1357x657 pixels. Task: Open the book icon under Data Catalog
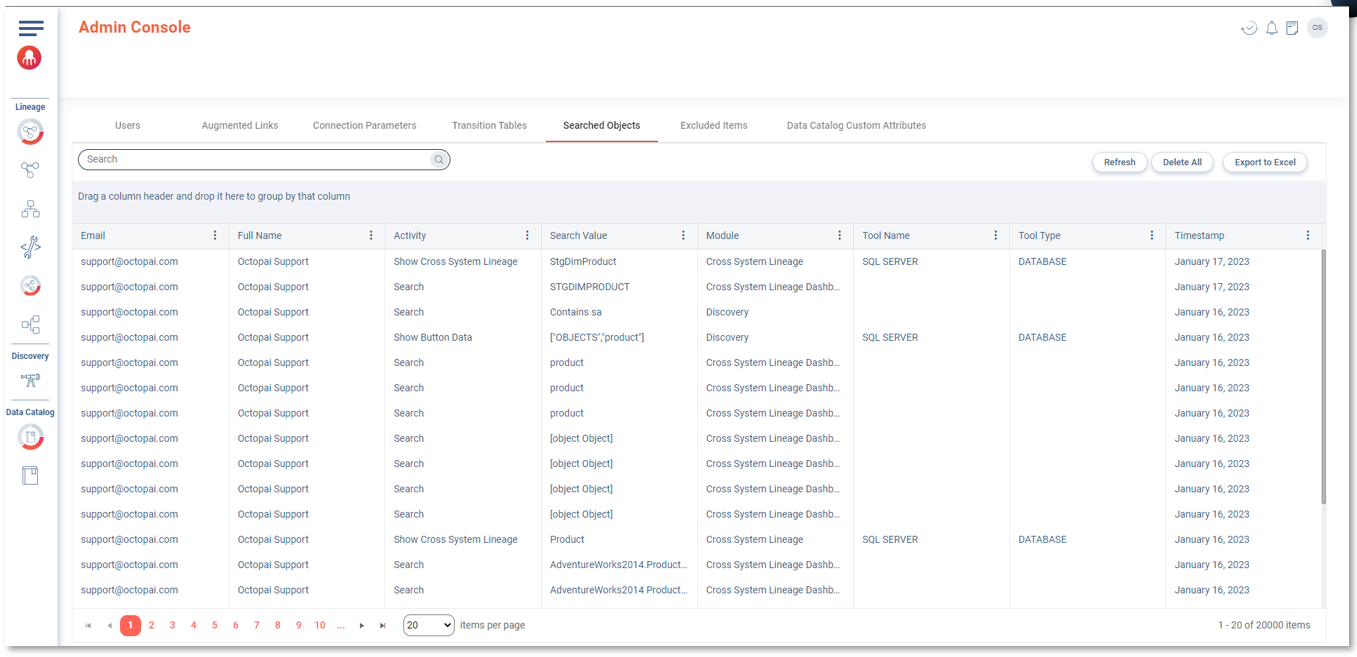point(30,476)
